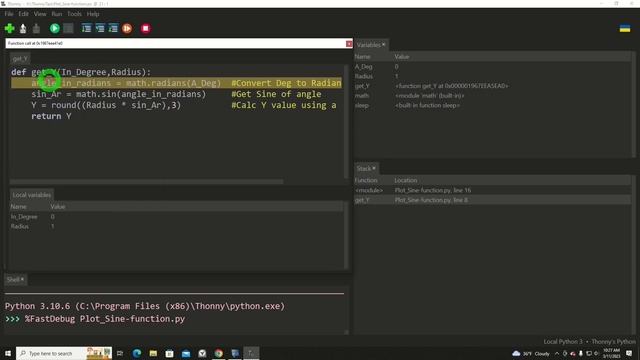Run current script with green play button
This screenshot has height=360, width=640.
pos(55,29)
